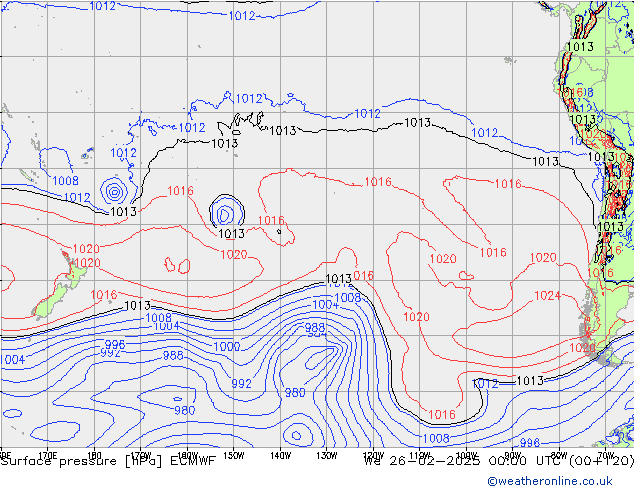Select the 'Surface pressure [hPa] ECMWF' title text
634x490 pixels.
point(108,461)
